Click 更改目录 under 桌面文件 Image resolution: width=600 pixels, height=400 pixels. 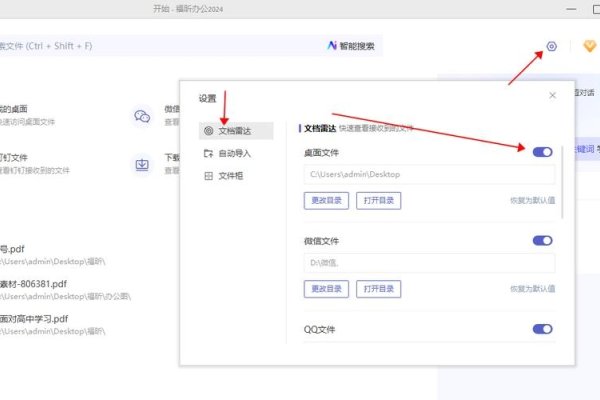(326, 201)
